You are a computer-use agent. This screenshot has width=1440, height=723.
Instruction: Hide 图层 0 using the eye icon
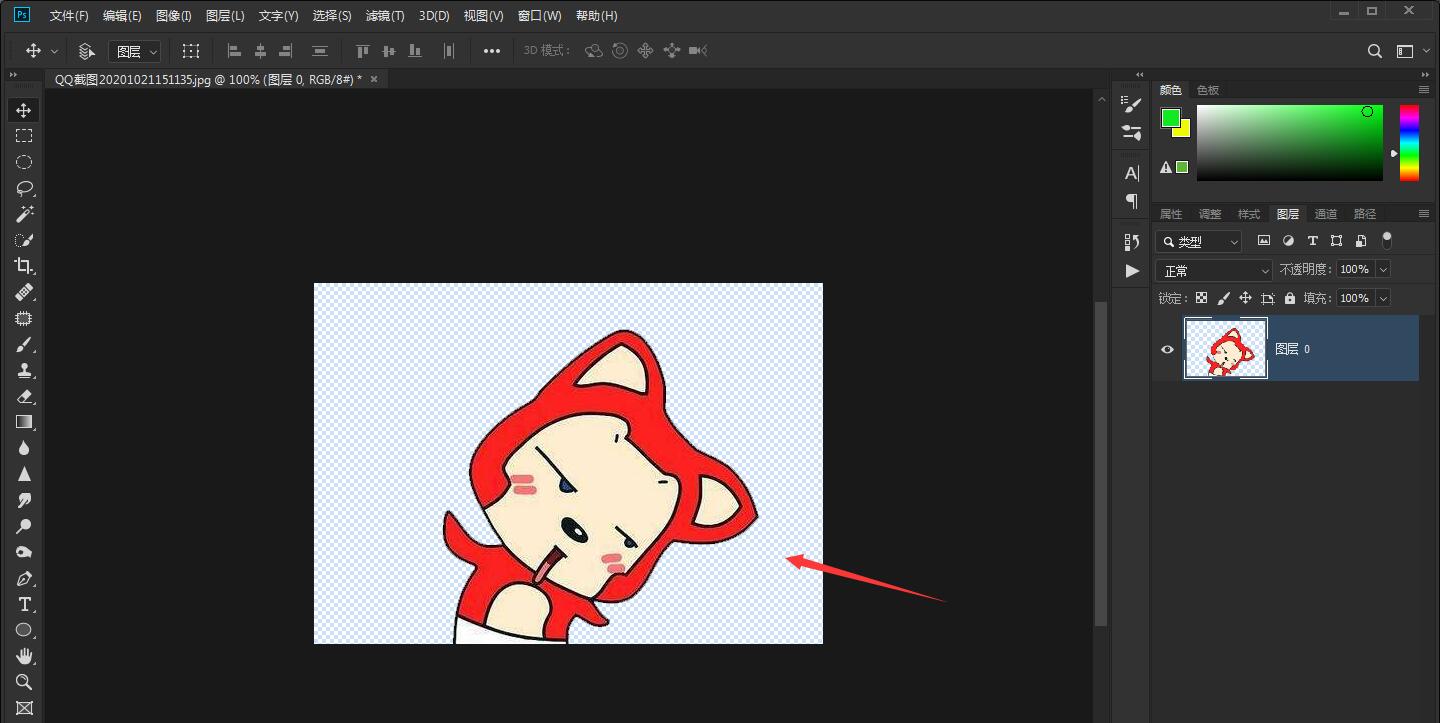click(x=1167, y=349)
